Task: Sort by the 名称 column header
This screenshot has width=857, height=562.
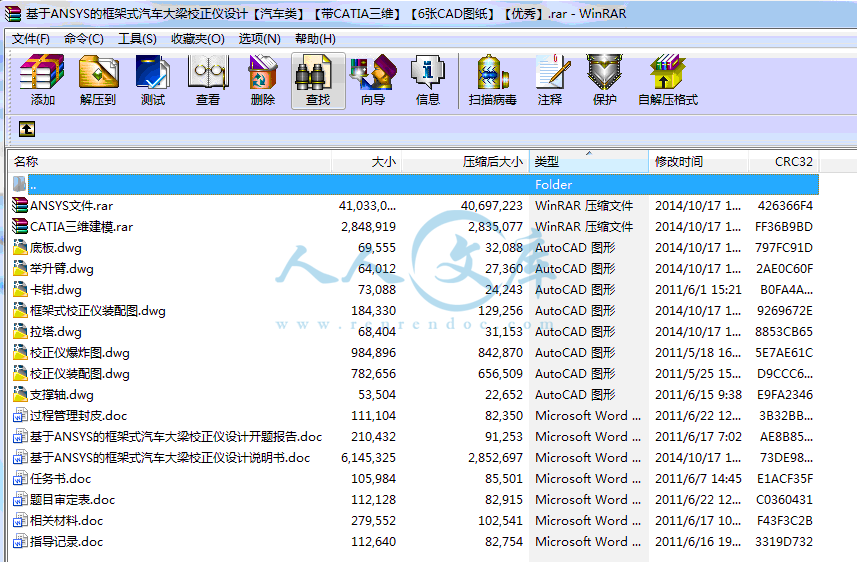Action: point(170,162)
